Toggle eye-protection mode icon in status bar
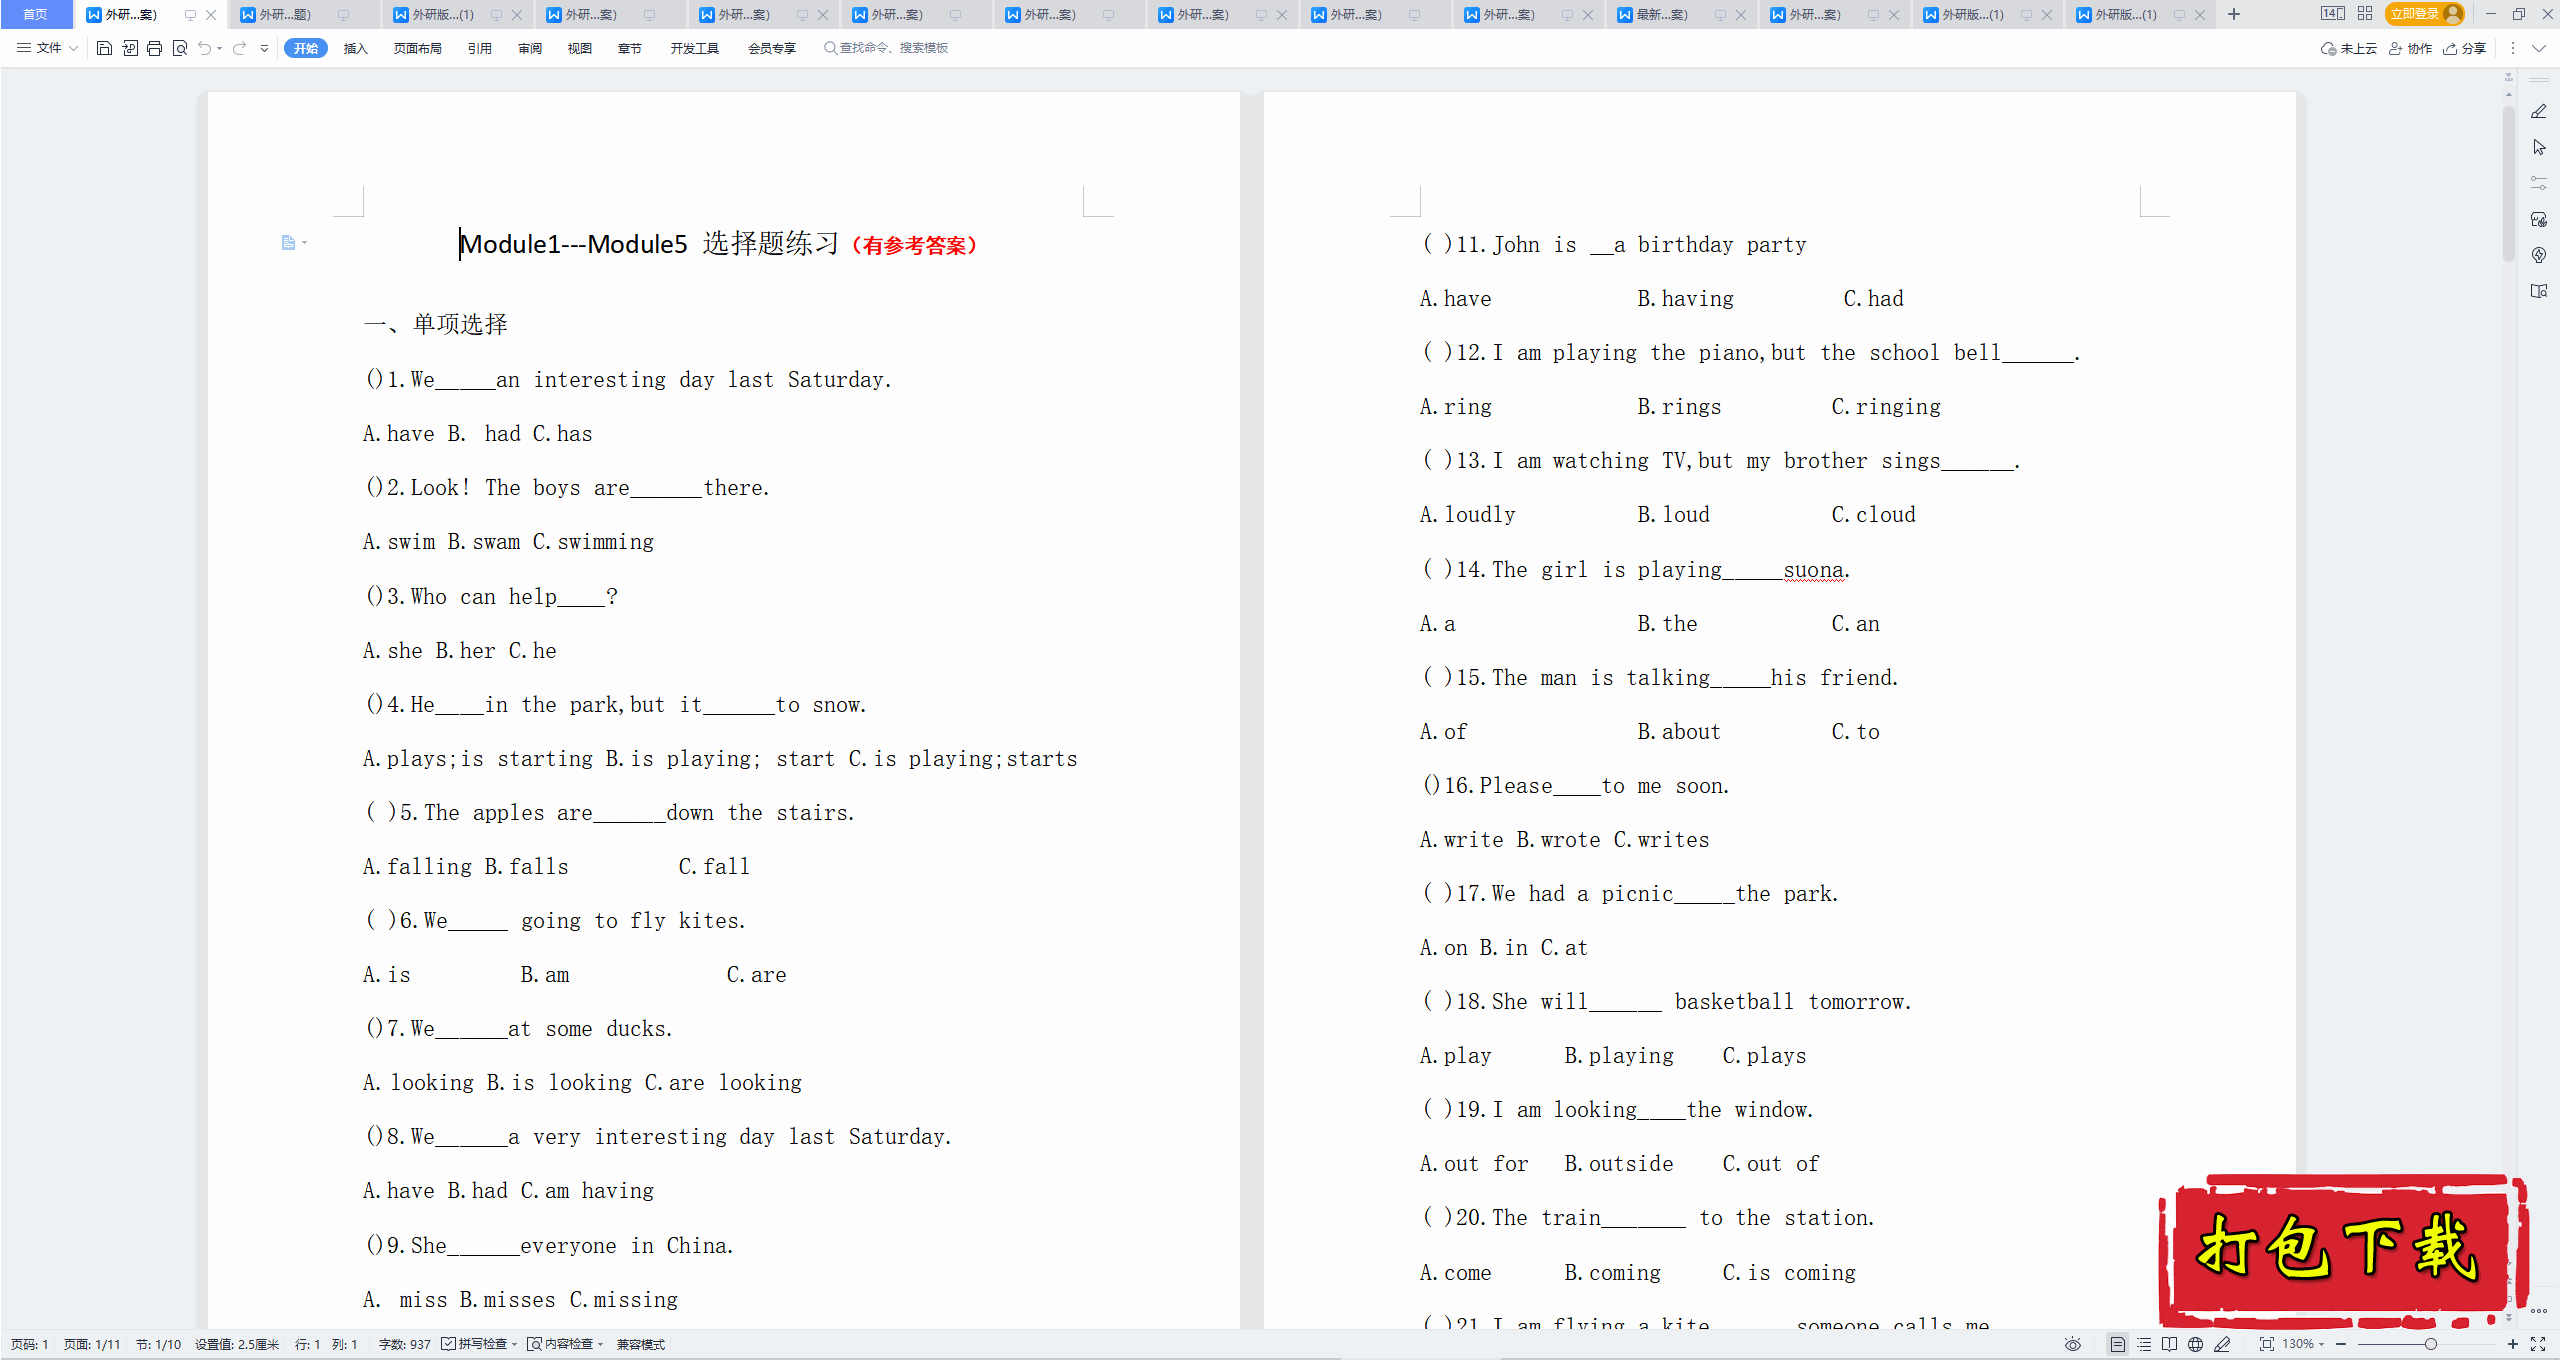The image size is (2560, 1360). coord(2073,1344)
